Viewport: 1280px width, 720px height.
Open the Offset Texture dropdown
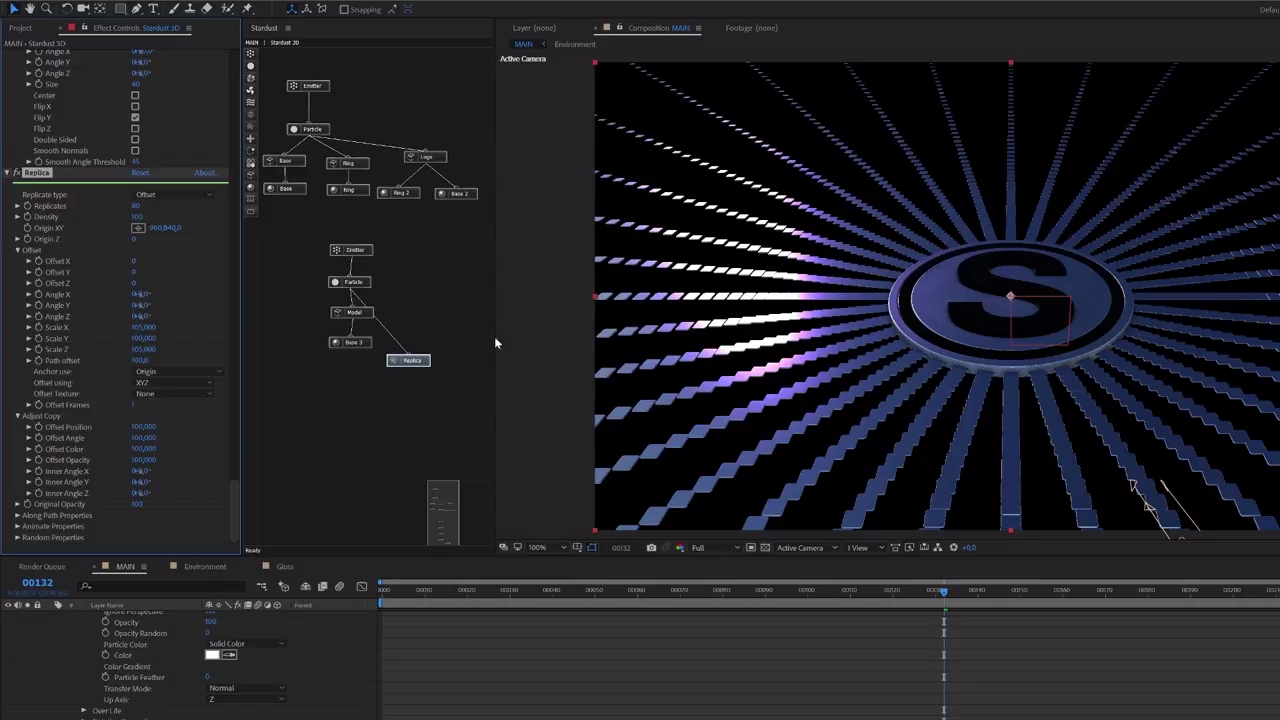point(175,394)
